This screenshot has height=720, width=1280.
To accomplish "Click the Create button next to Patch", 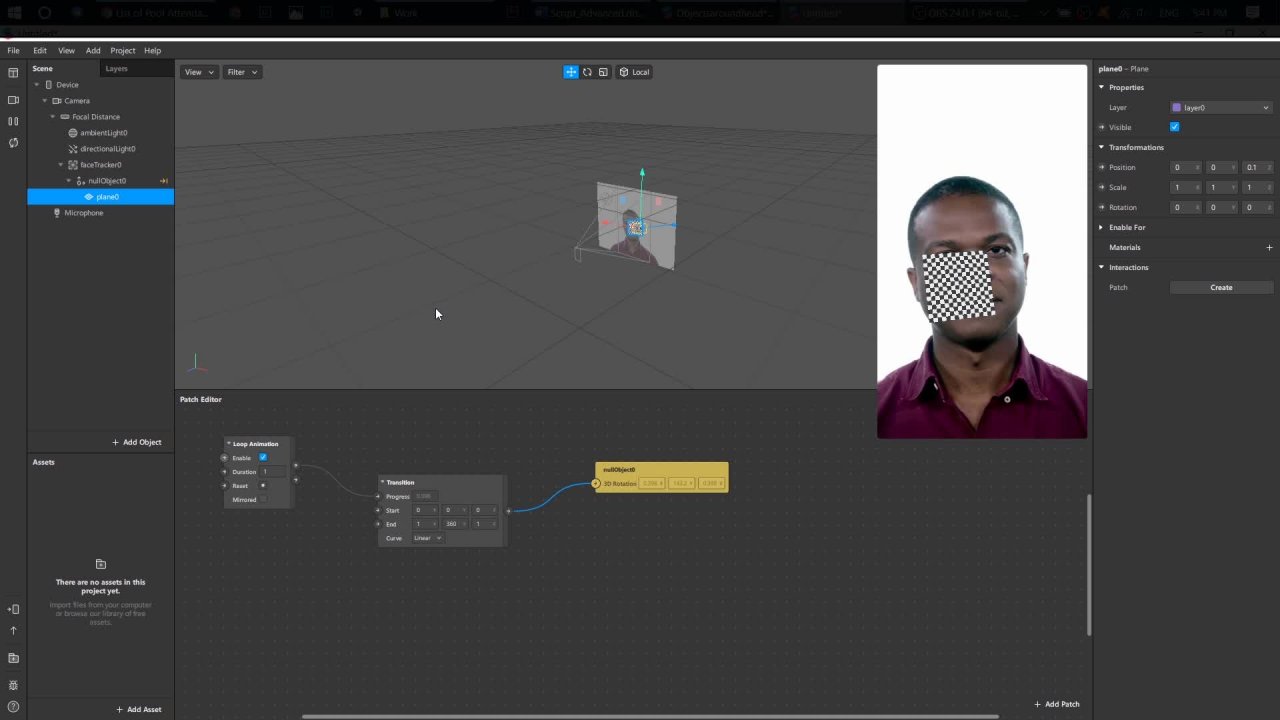I will (x=1221, y=287).
